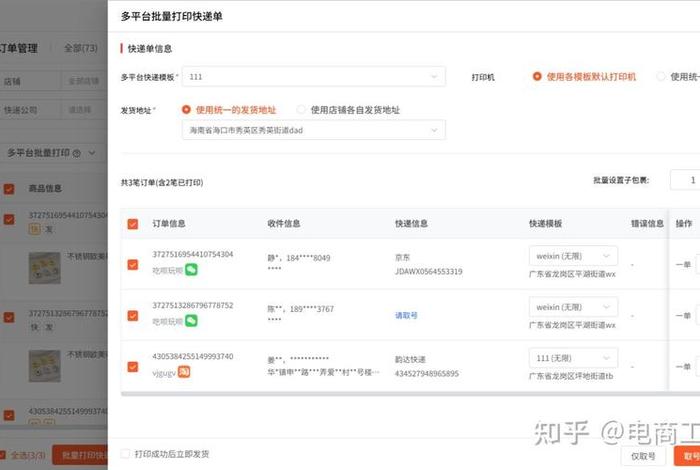Click help icon beside 多平台批量打印 in background

(76, 153)
